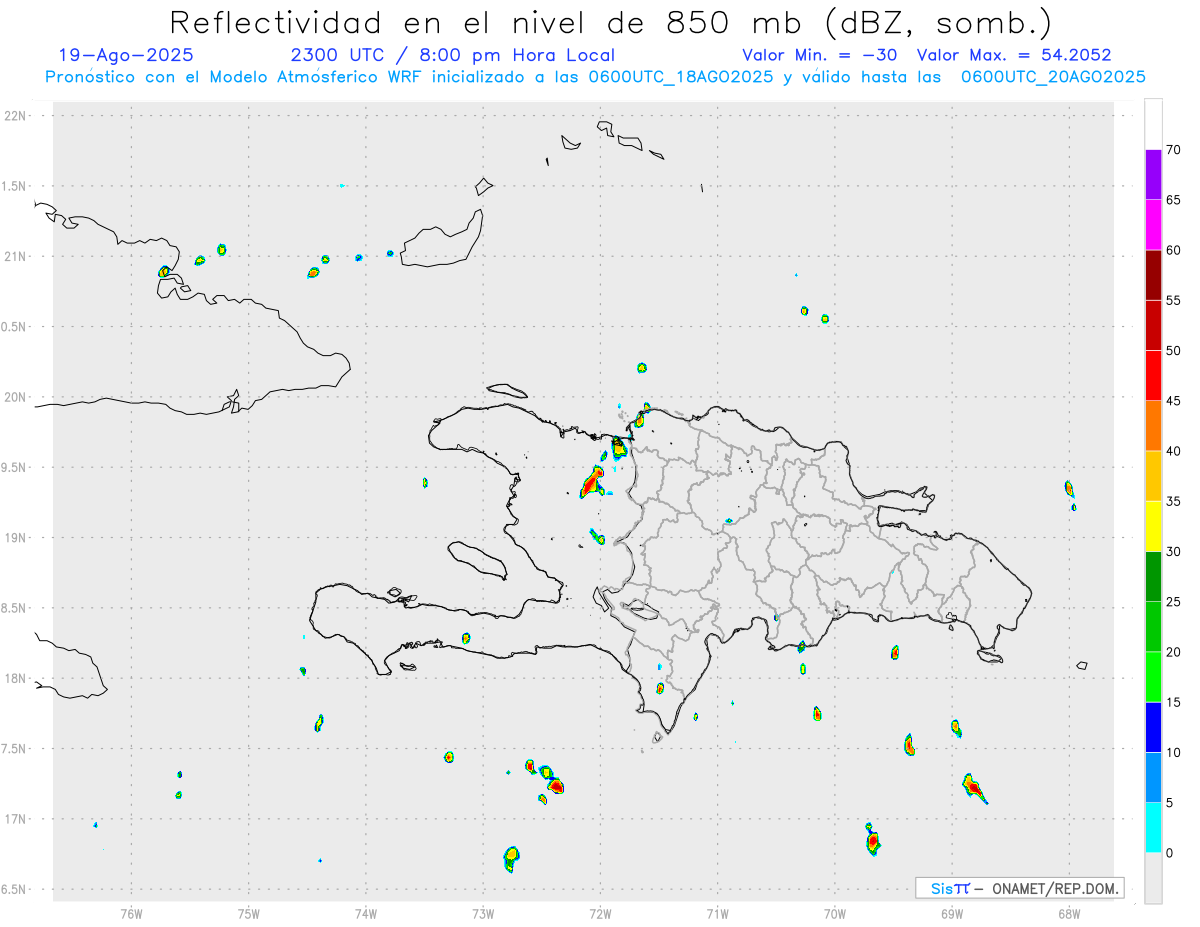Viewport: 1200px width, 927px height.
Task: Click the colorbar label '45'
Action: pos(1173,401)
